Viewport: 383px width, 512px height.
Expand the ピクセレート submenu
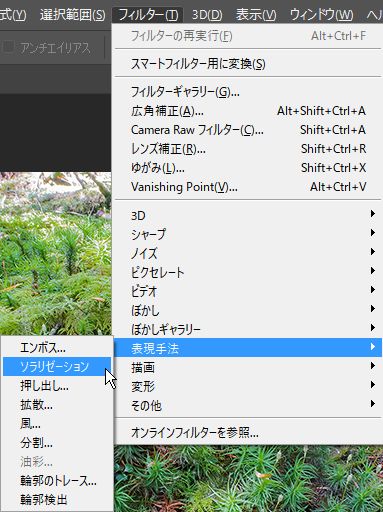click(x=248, y=272)
